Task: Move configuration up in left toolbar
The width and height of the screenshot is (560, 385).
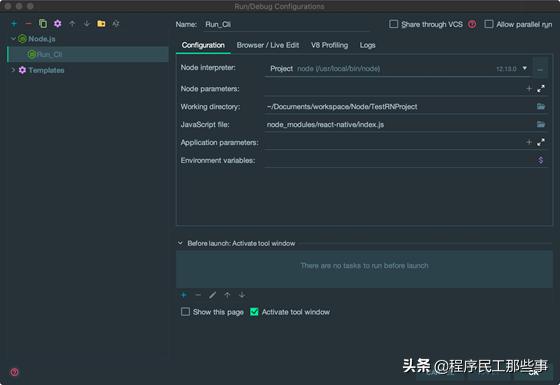Action: pos(72,24)
